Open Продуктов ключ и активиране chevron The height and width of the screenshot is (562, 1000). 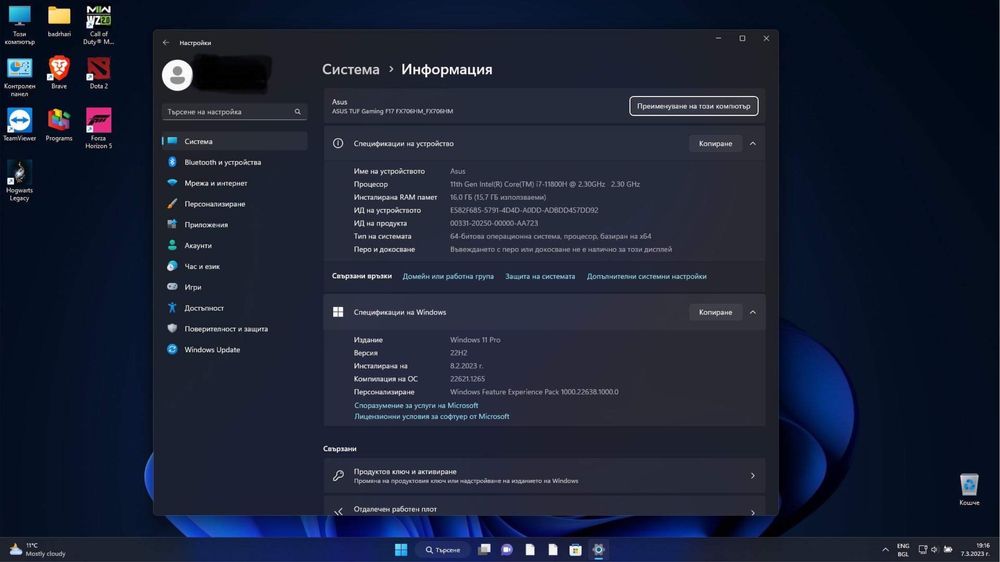(753, 476)
